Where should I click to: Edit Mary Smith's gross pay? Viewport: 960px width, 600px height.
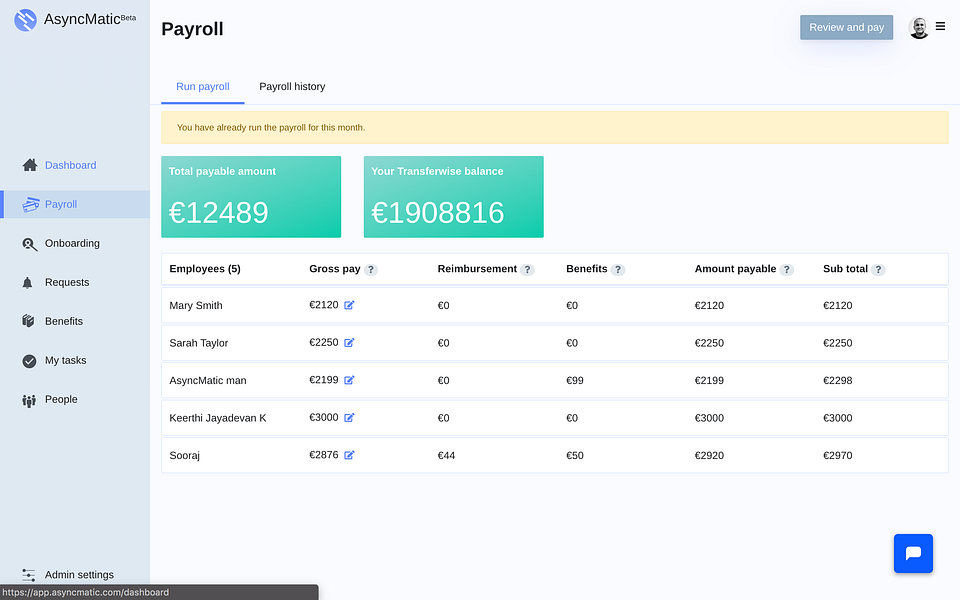(349, 305)
